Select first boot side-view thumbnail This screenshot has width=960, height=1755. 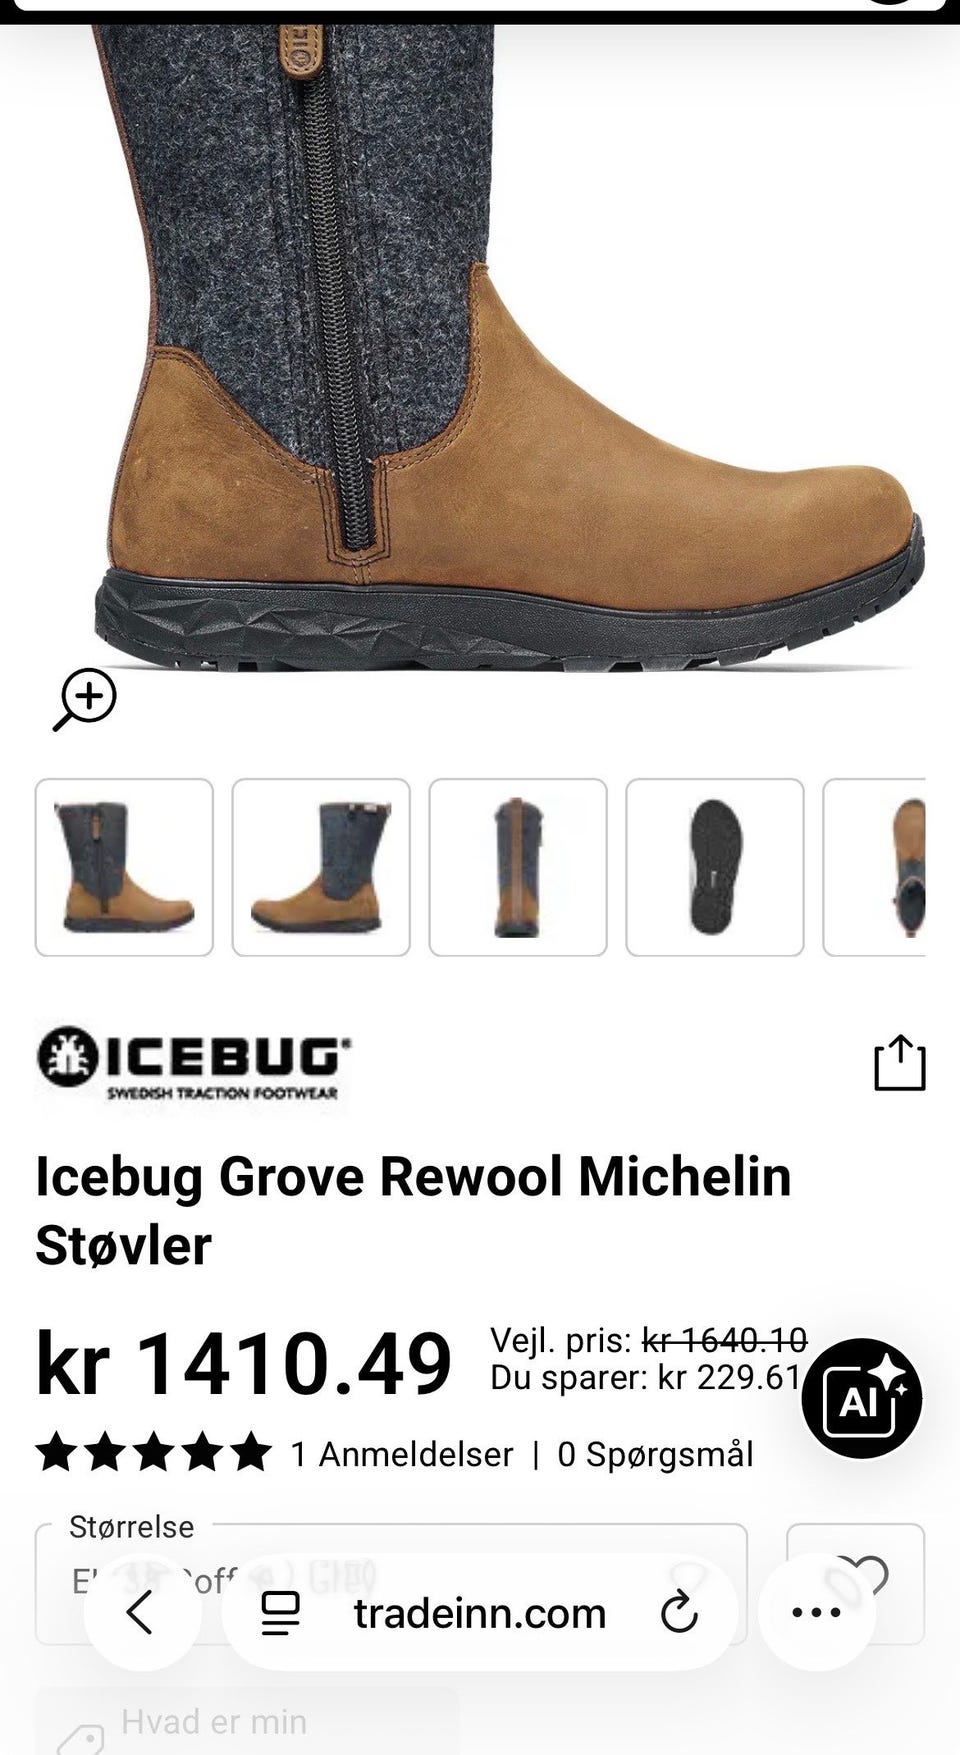tap(124, 867)
